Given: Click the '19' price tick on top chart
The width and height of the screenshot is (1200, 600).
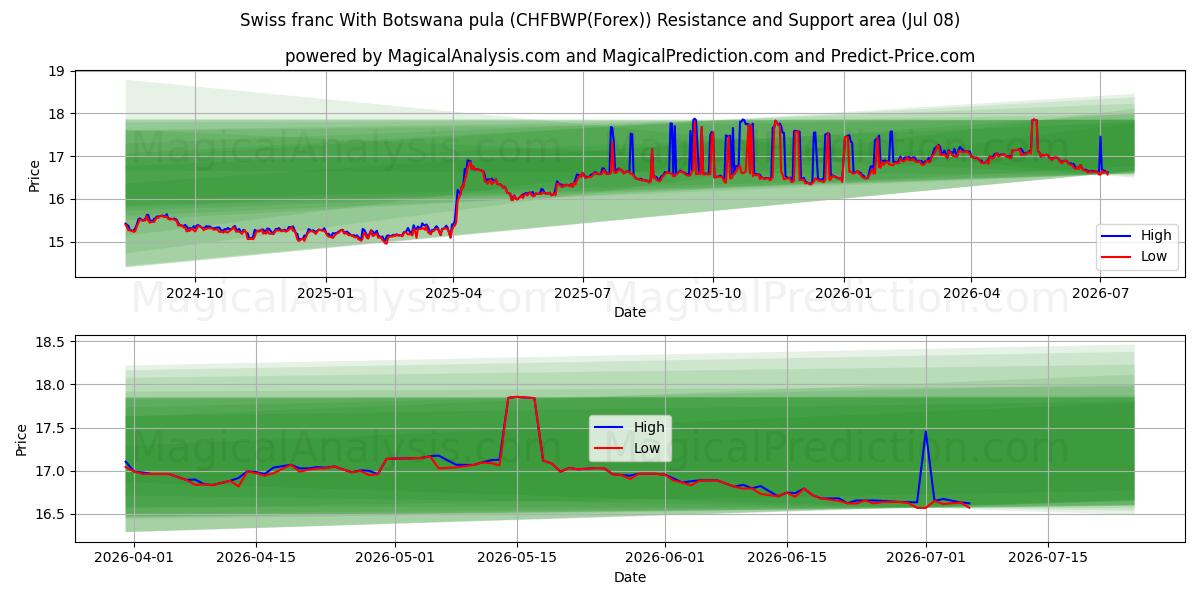Looking at the screenshot, I should coord(56,71).
